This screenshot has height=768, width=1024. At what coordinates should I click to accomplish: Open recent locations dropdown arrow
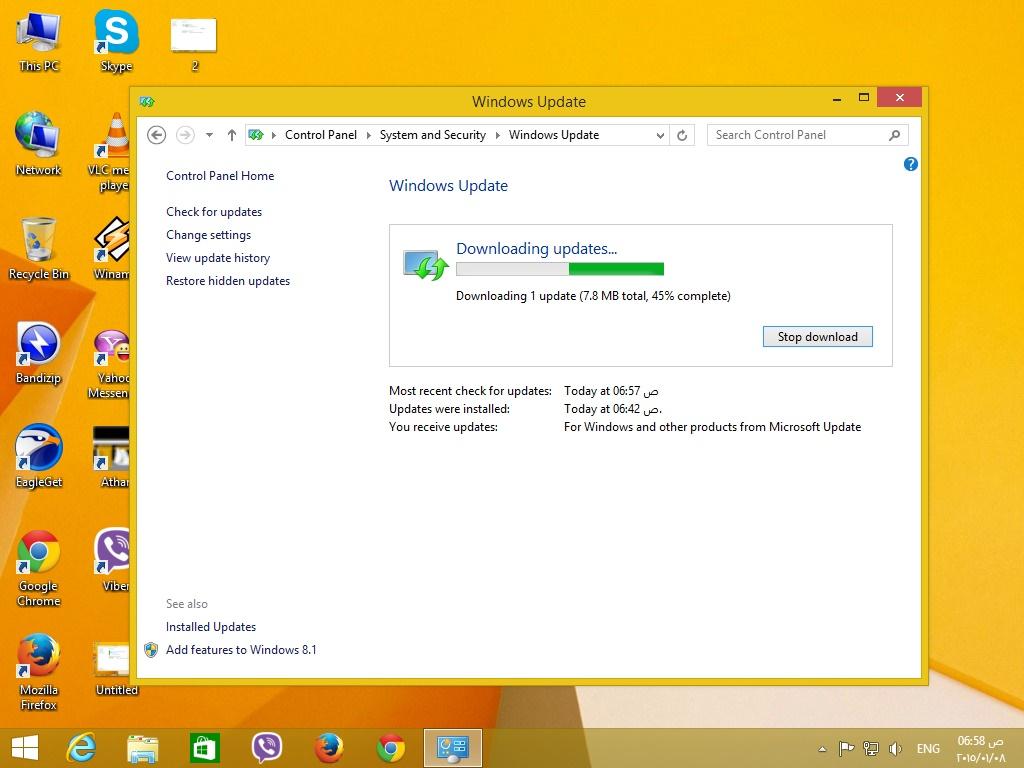(x=209, y=135)
